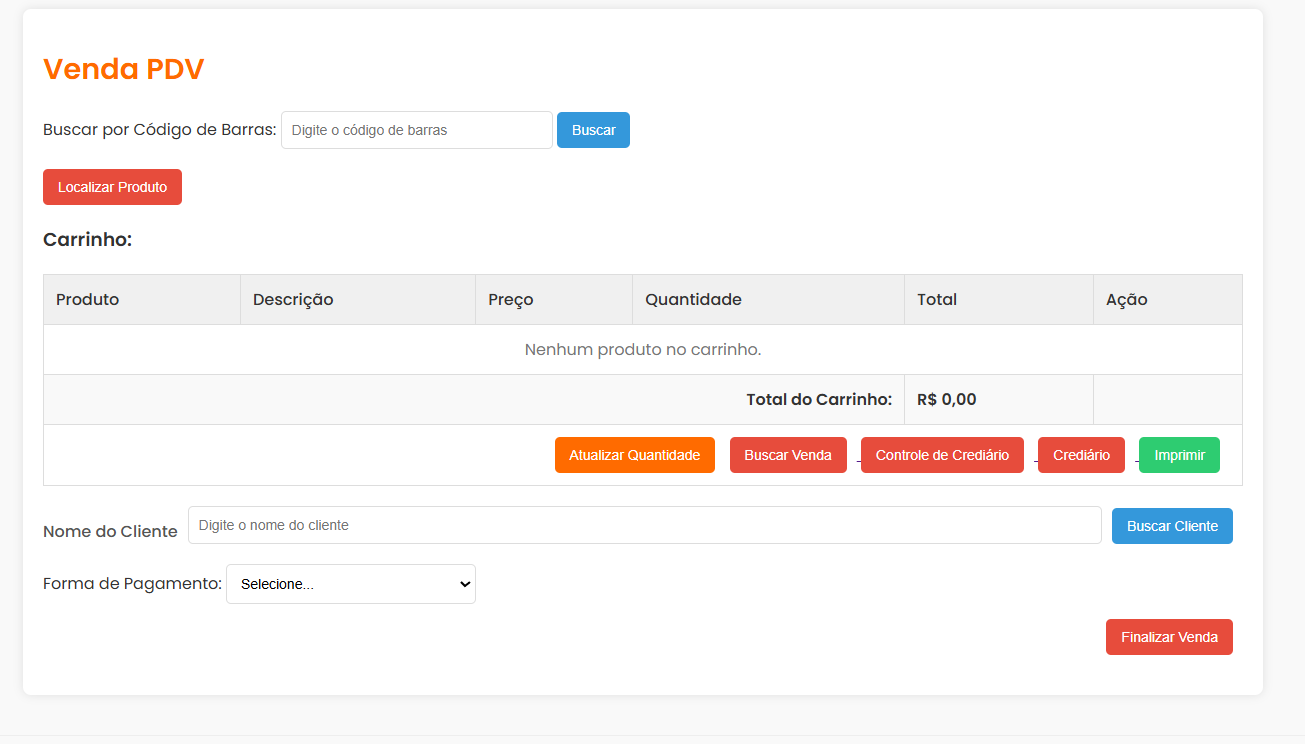Screen dimensions: 1305x744
Task: Click the Preço column header
Action: point(511,300)
